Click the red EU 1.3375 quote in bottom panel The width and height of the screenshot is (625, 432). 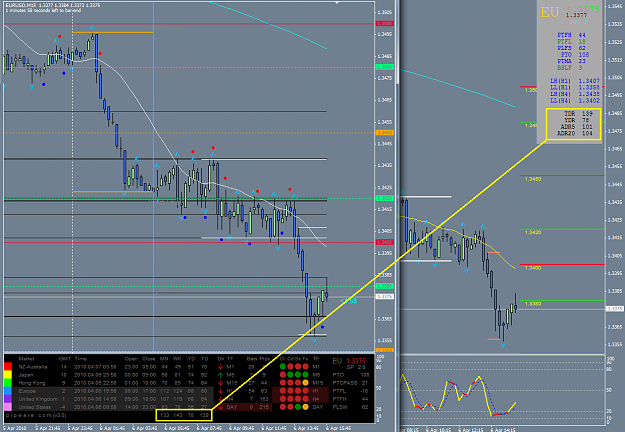(x=349, y=361)
